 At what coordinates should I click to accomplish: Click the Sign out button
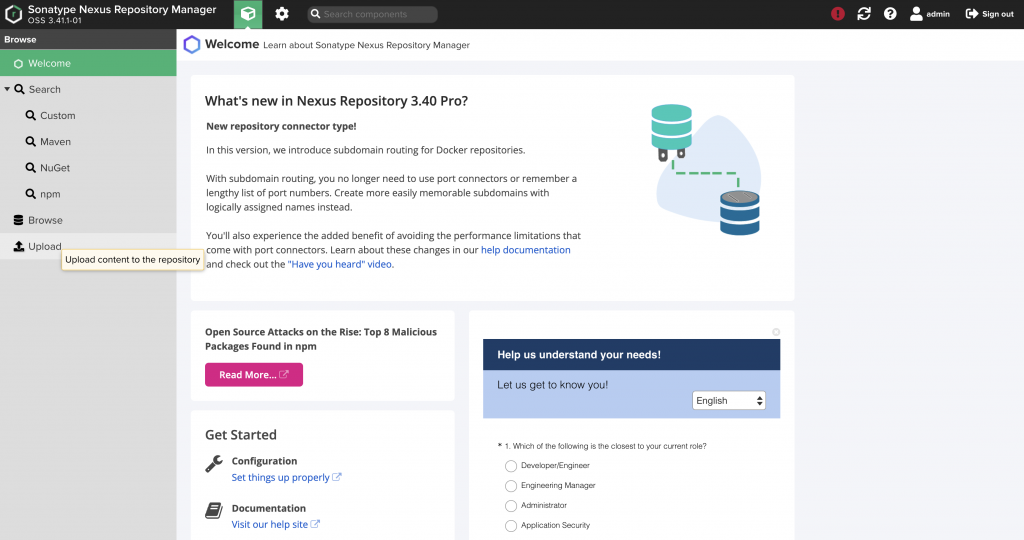tap(990, 14)
